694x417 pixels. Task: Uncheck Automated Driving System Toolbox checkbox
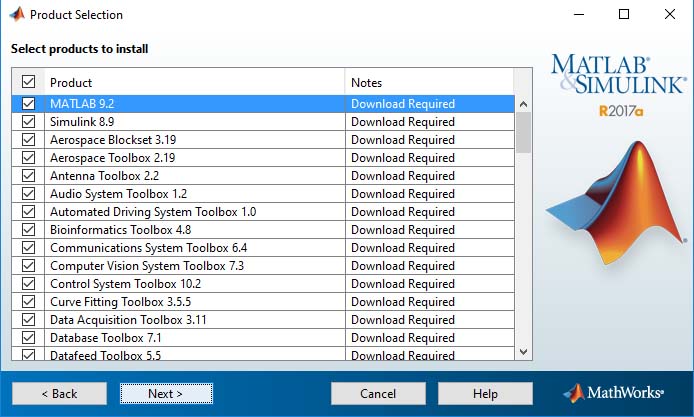pyautogui.click(x=28, y=212)
